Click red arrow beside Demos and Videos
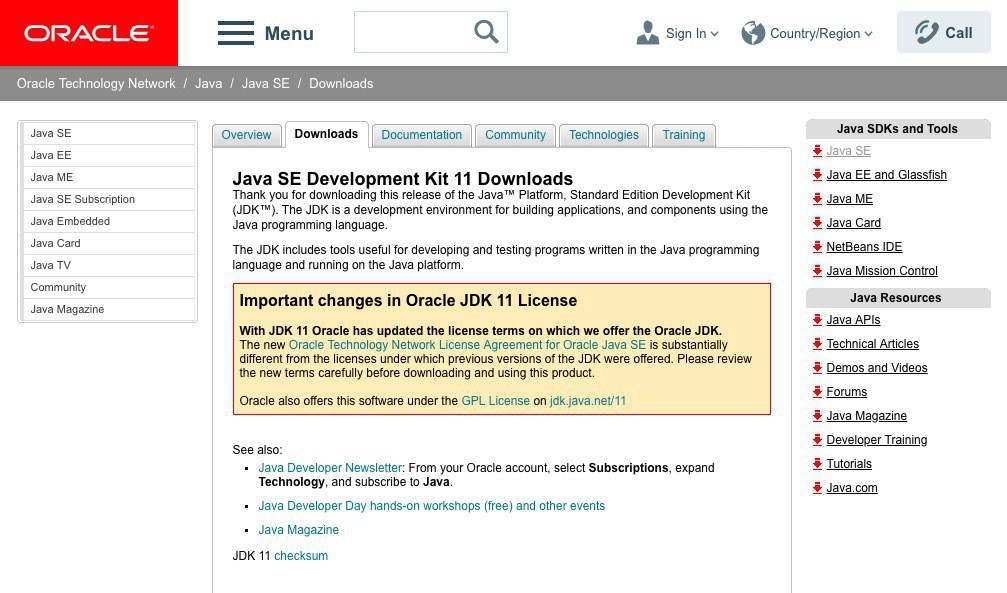This screenshot has height=593, width=1007. click(817, 368)
